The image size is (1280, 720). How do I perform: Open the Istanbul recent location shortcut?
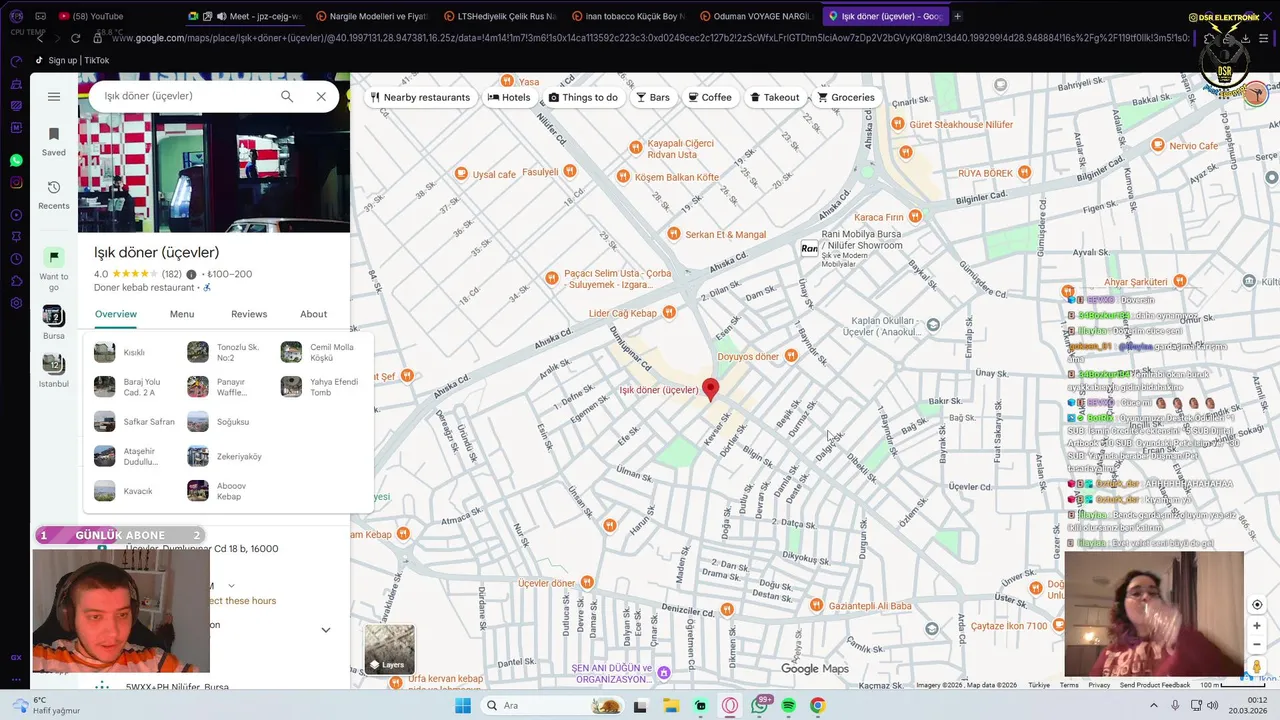point(54,370)
